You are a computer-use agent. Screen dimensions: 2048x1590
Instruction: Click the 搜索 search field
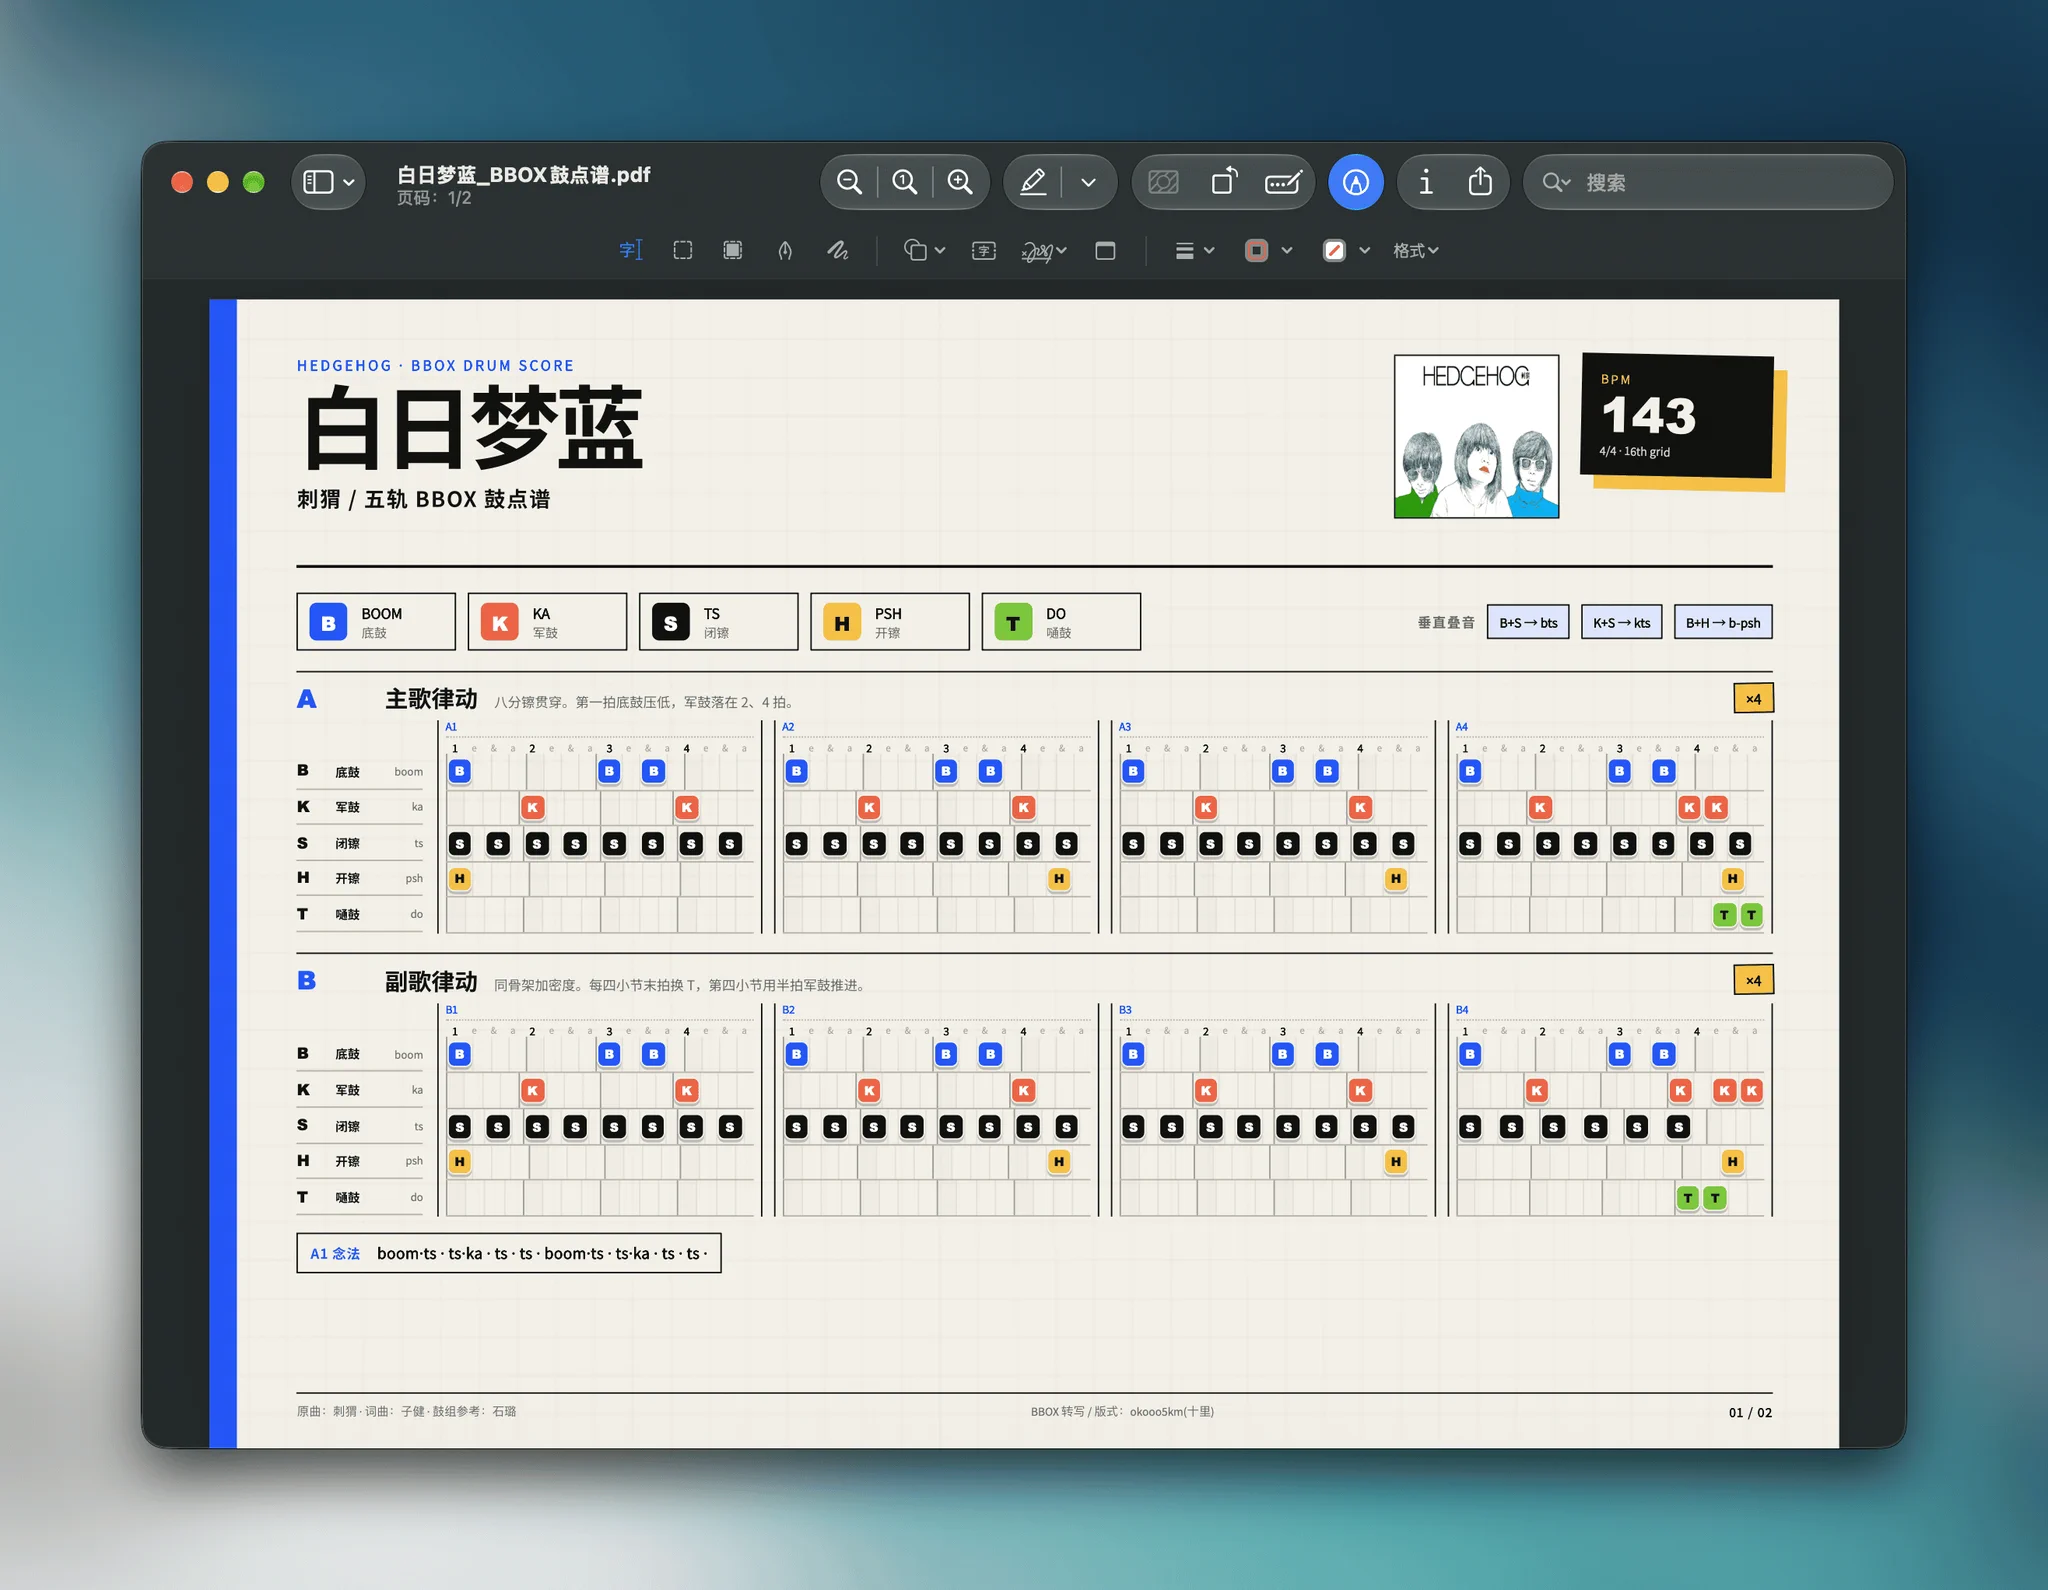[x=1708, y=182]
